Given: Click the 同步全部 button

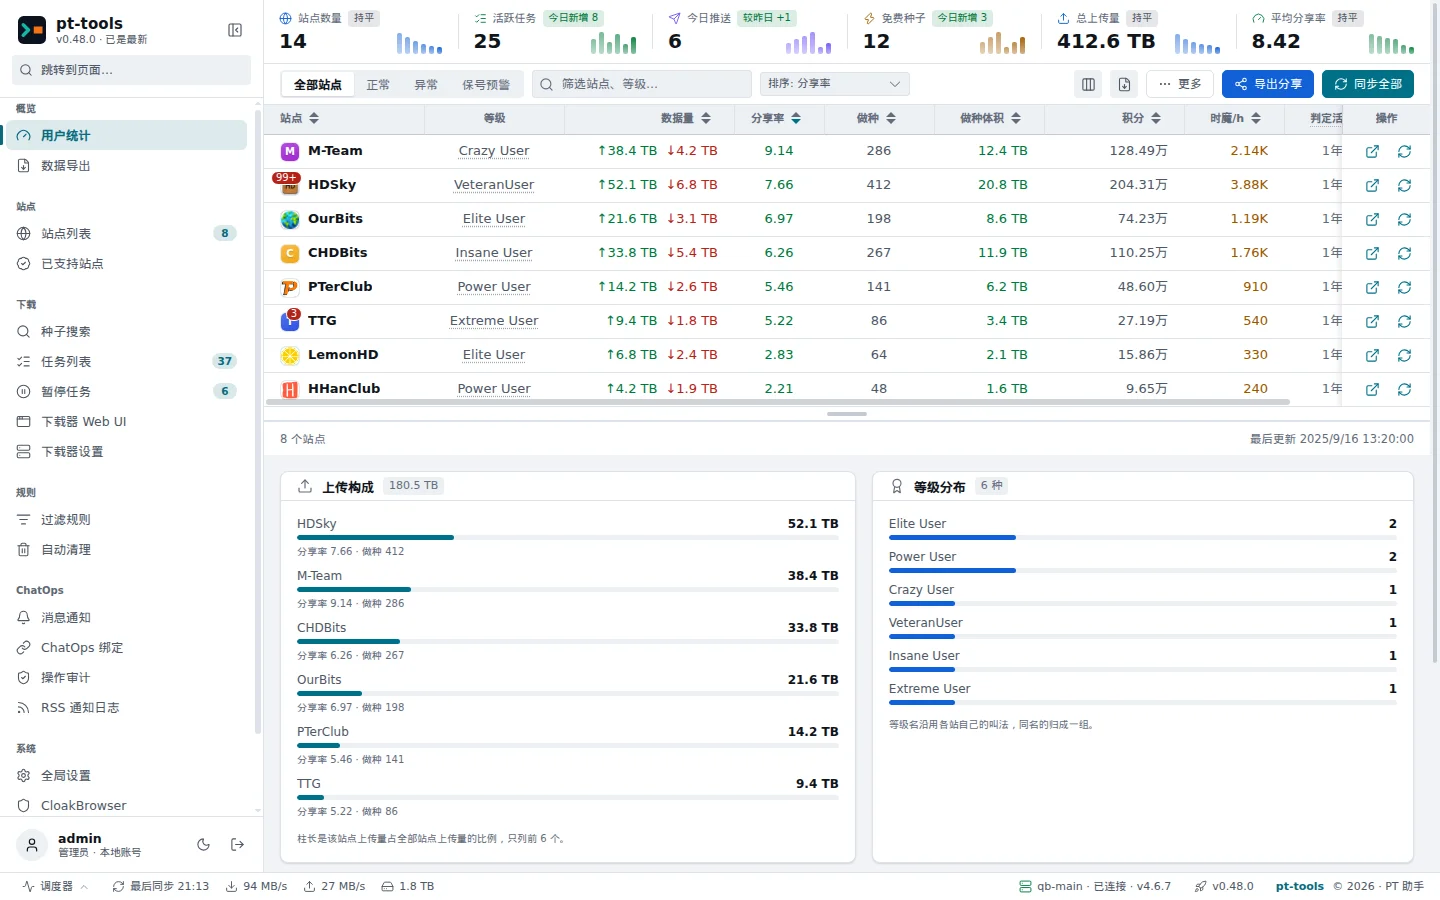Looking at the screenshot, I should [x=1368, y=84].
